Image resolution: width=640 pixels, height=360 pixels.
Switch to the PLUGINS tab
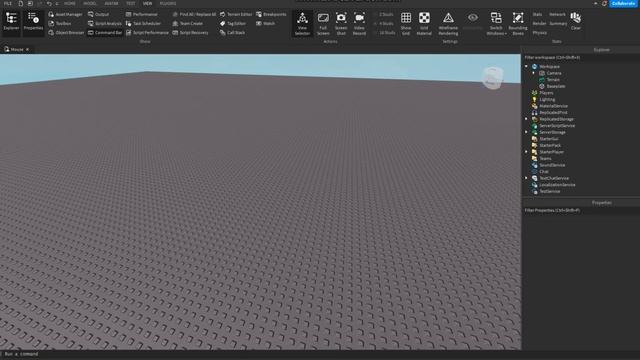click(x=168, y=3)
